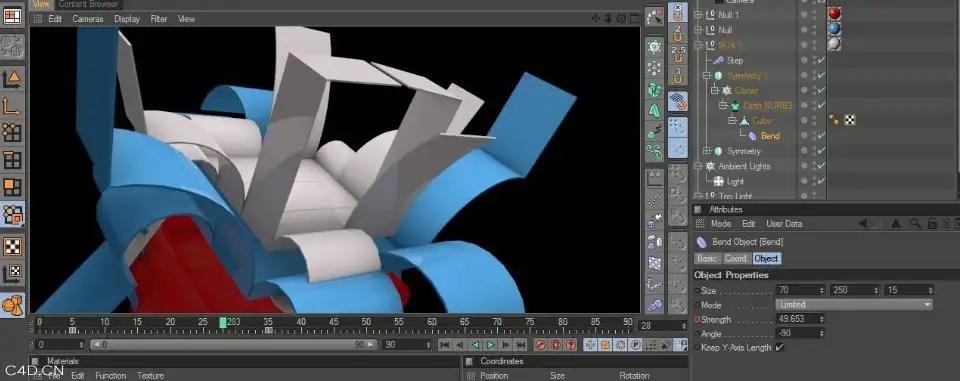Collapse the Cloth NURBS node

click(x=723, y=105)
